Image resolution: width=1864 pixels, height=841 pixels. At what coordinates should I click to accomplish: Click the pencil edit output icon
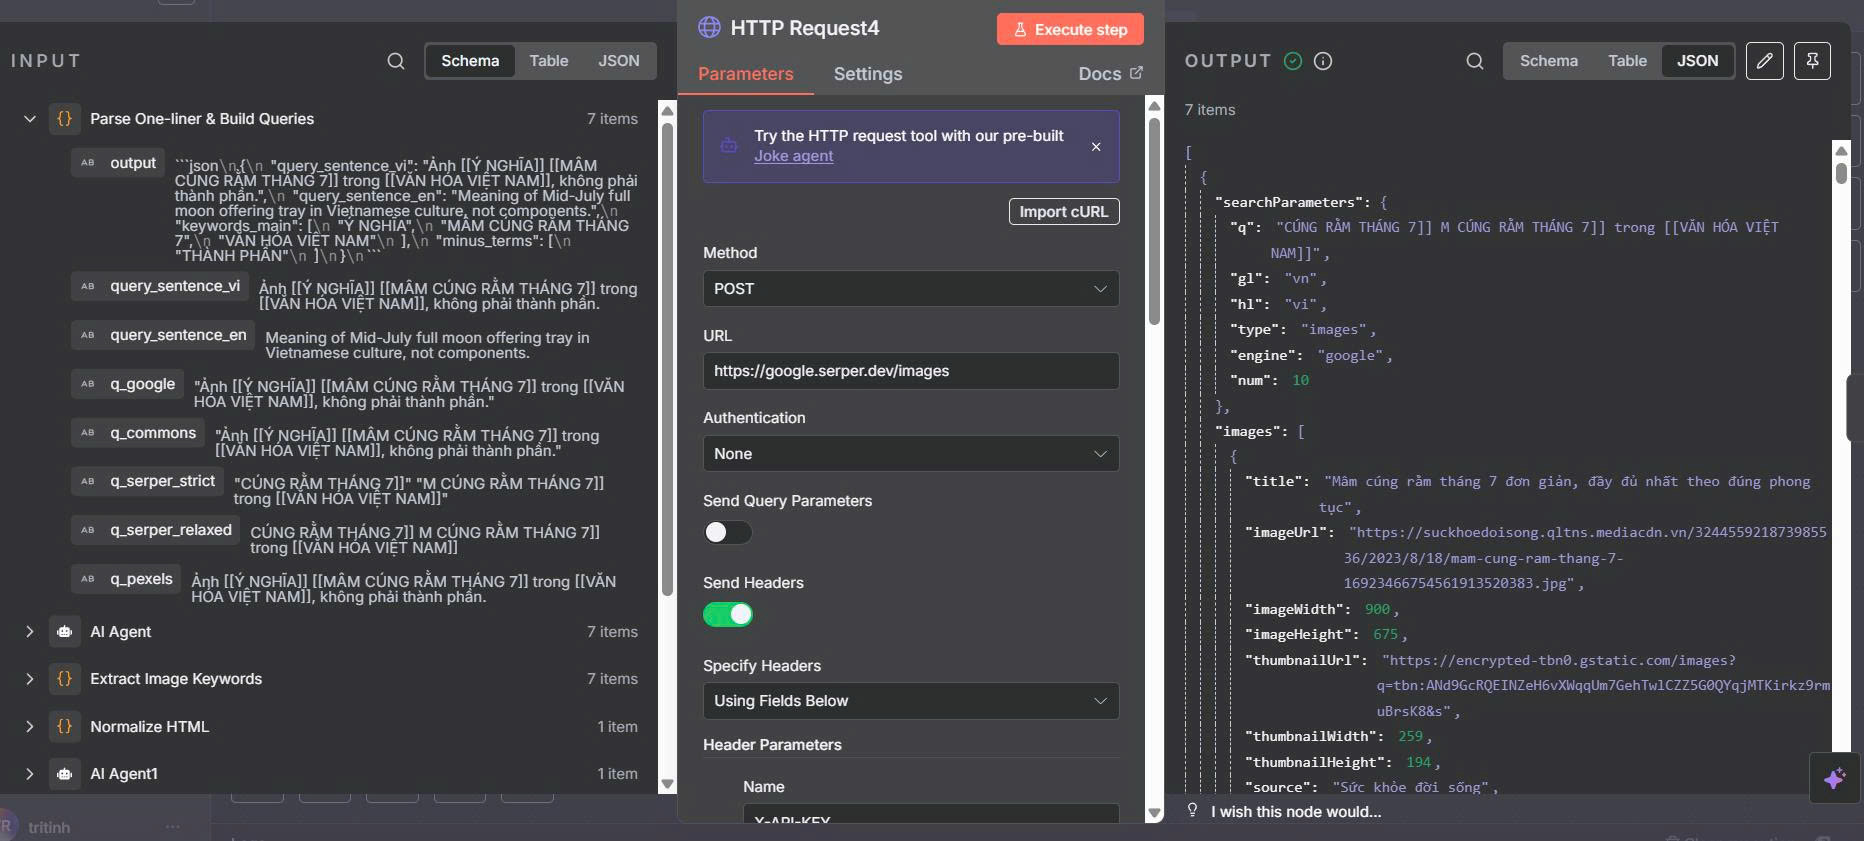[x=1765, y=61]
